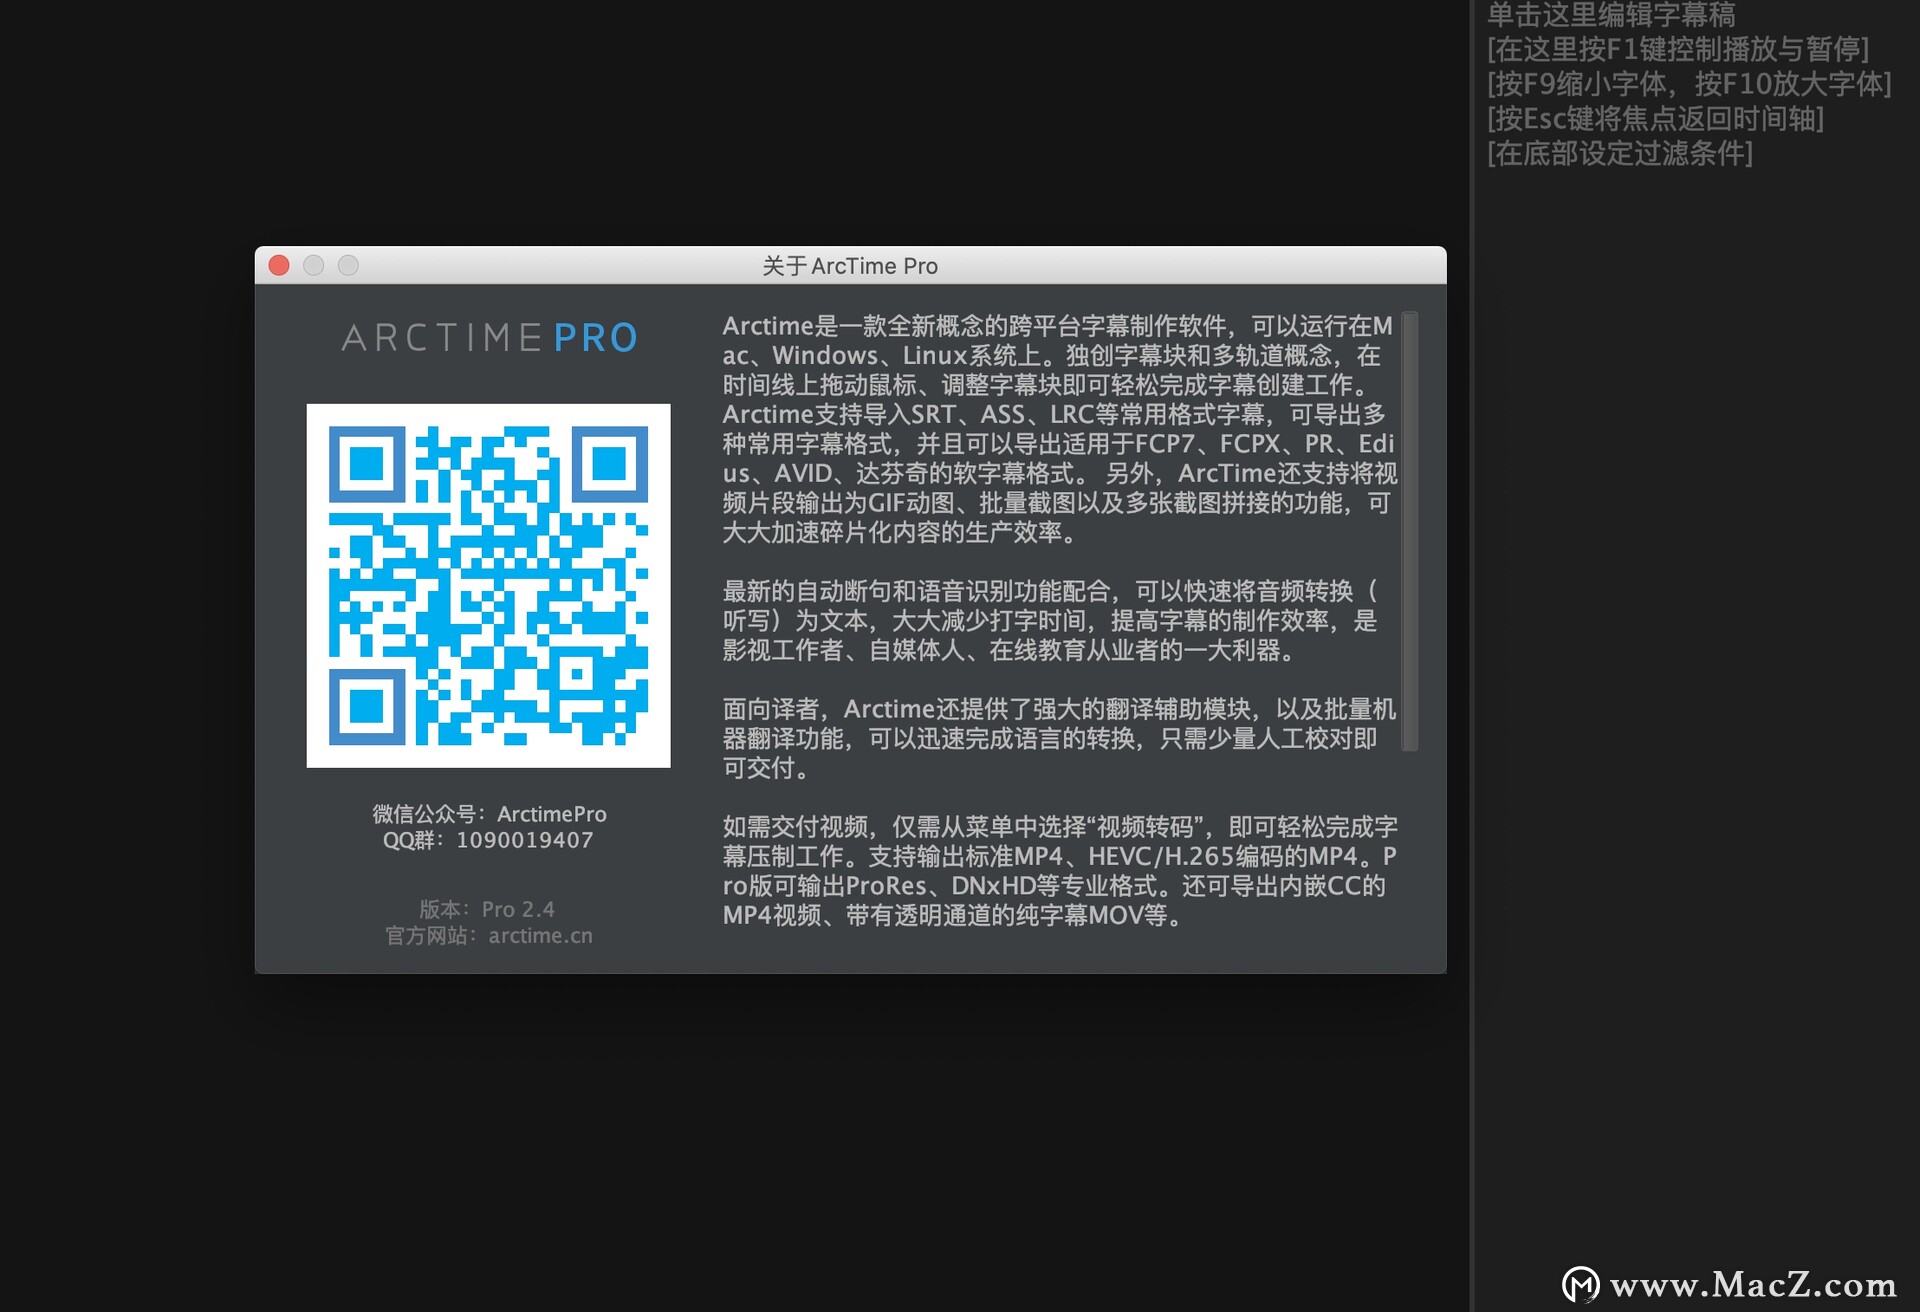The width and height of the screenshot is (1920, 1312).
Task: Click the ARCTIME PRO logo
Action: tap(489, 338)
